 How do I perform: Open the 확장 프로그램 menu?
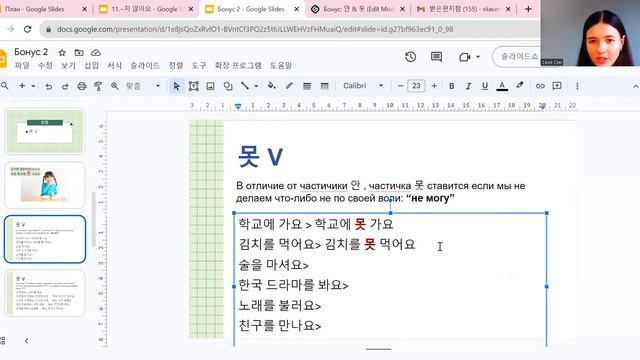click(x=238, y=65)
